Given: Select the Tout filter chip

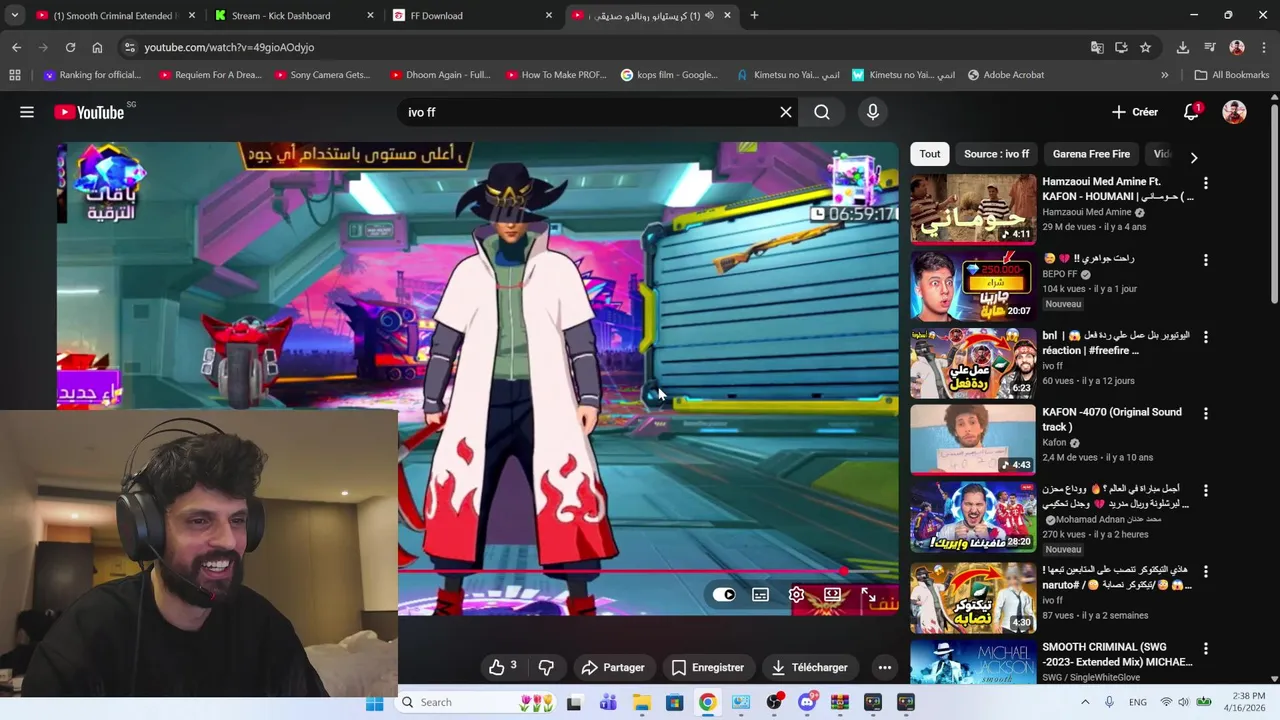Looking at the screenshot, I should coord(930,154).
